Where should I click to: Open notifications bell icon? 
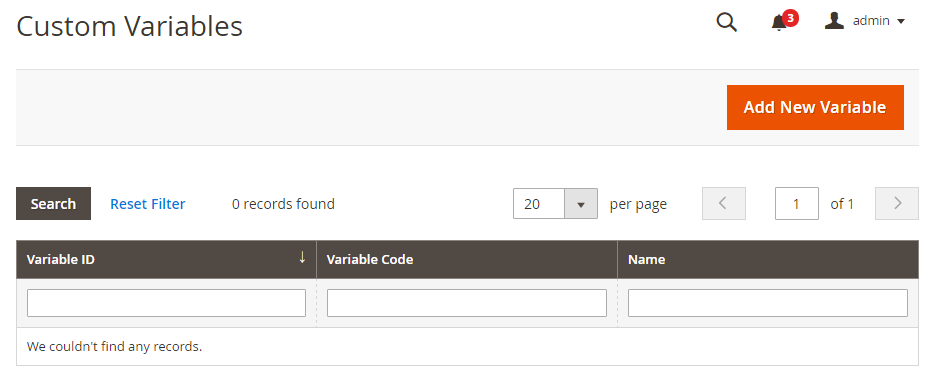click(779, 23)
